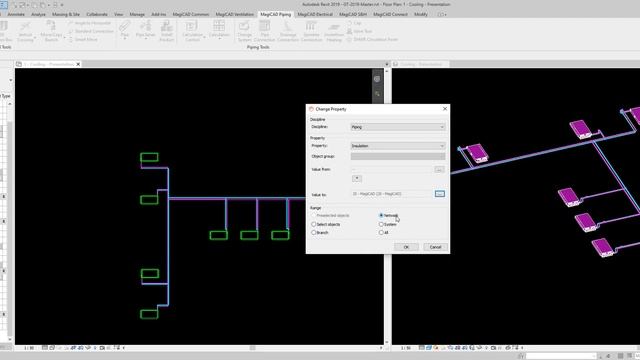Open the View ribbon tab

click(x=118, y=14)
